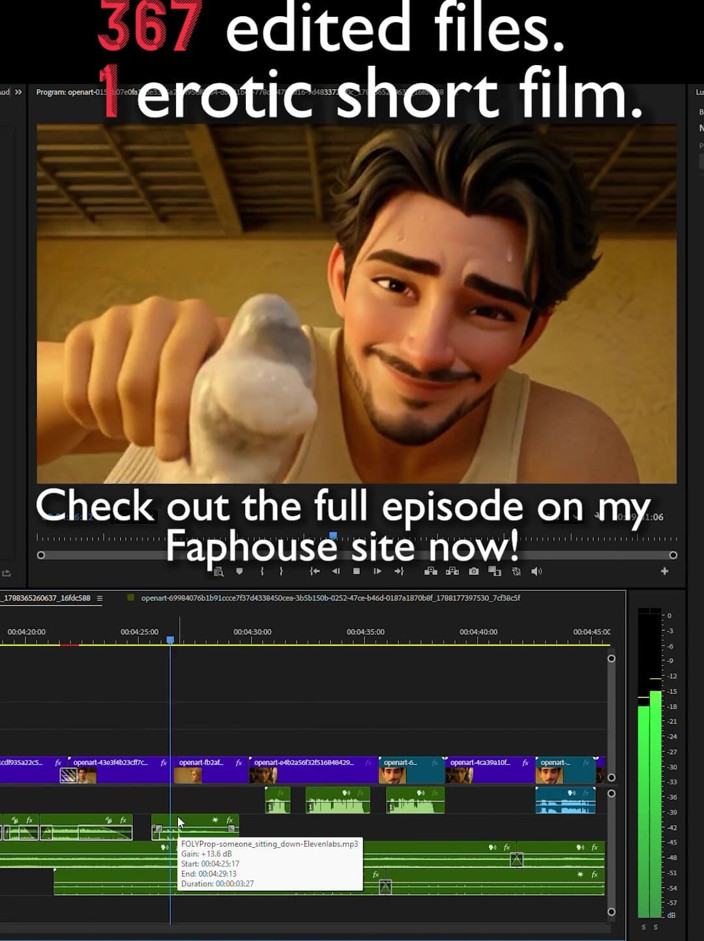Click the speaker icon in monitor controls

click(536, 571)
